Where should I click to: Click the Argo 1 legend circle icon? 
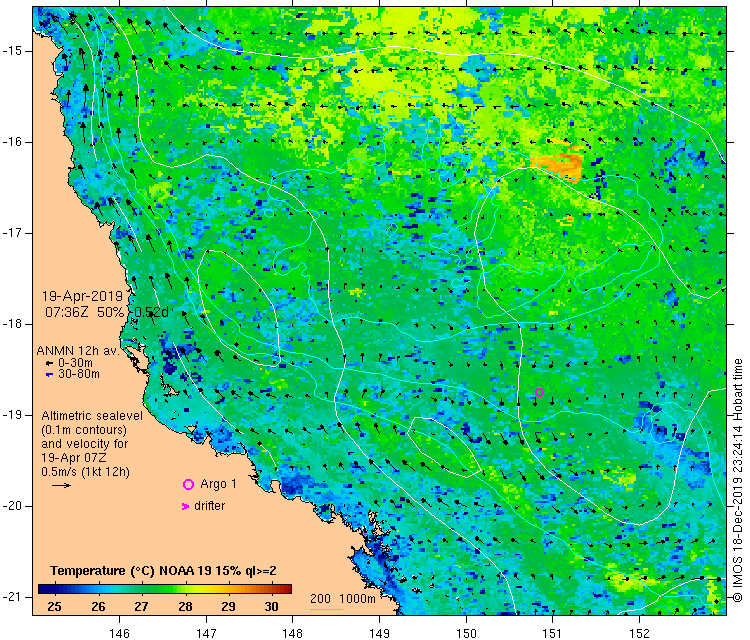(x=188, y=485)
